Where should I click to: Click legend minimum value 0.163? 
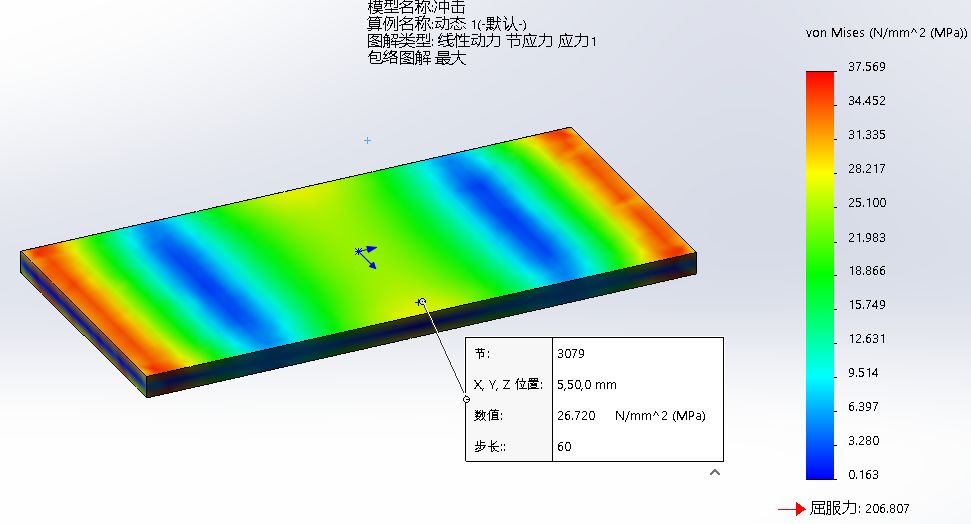click(863, 474)
